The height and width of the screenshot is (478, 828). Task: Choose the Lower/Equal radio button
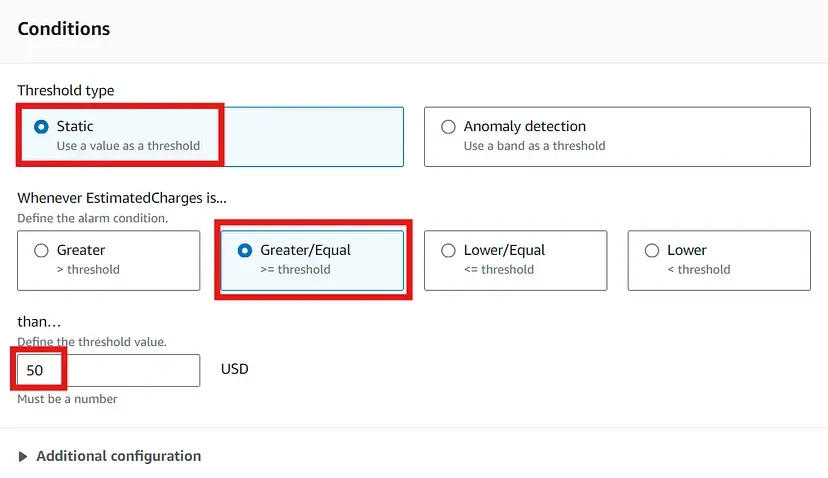click(448, 250)
